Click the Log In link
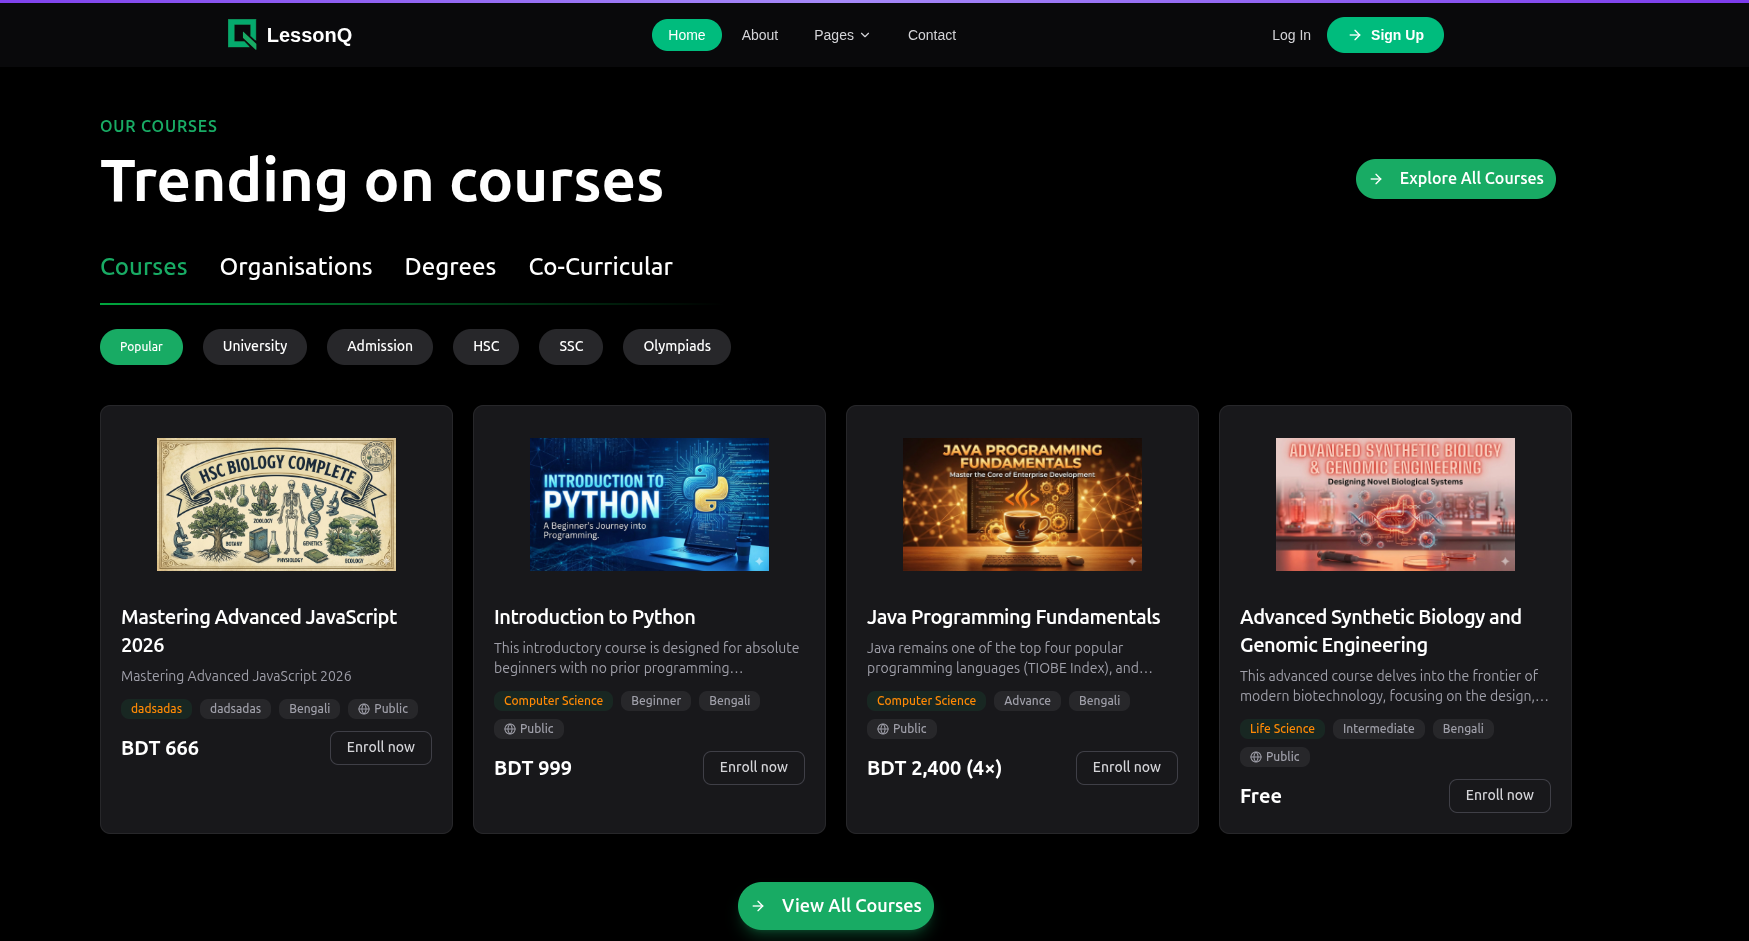 coord(1291,34)
